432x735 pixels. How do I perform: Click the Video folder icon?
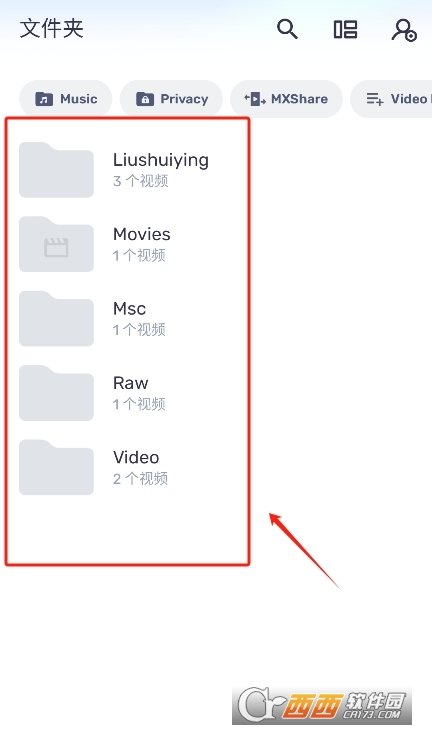[x=56, y=467]
